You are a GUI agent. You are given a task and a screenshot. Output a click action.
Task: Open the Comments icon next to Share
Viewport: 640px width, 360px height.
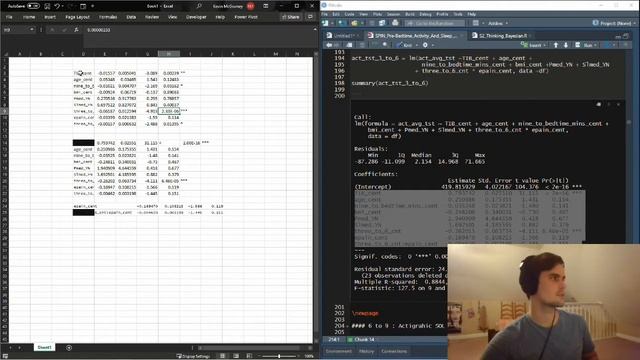click(310, 17)
